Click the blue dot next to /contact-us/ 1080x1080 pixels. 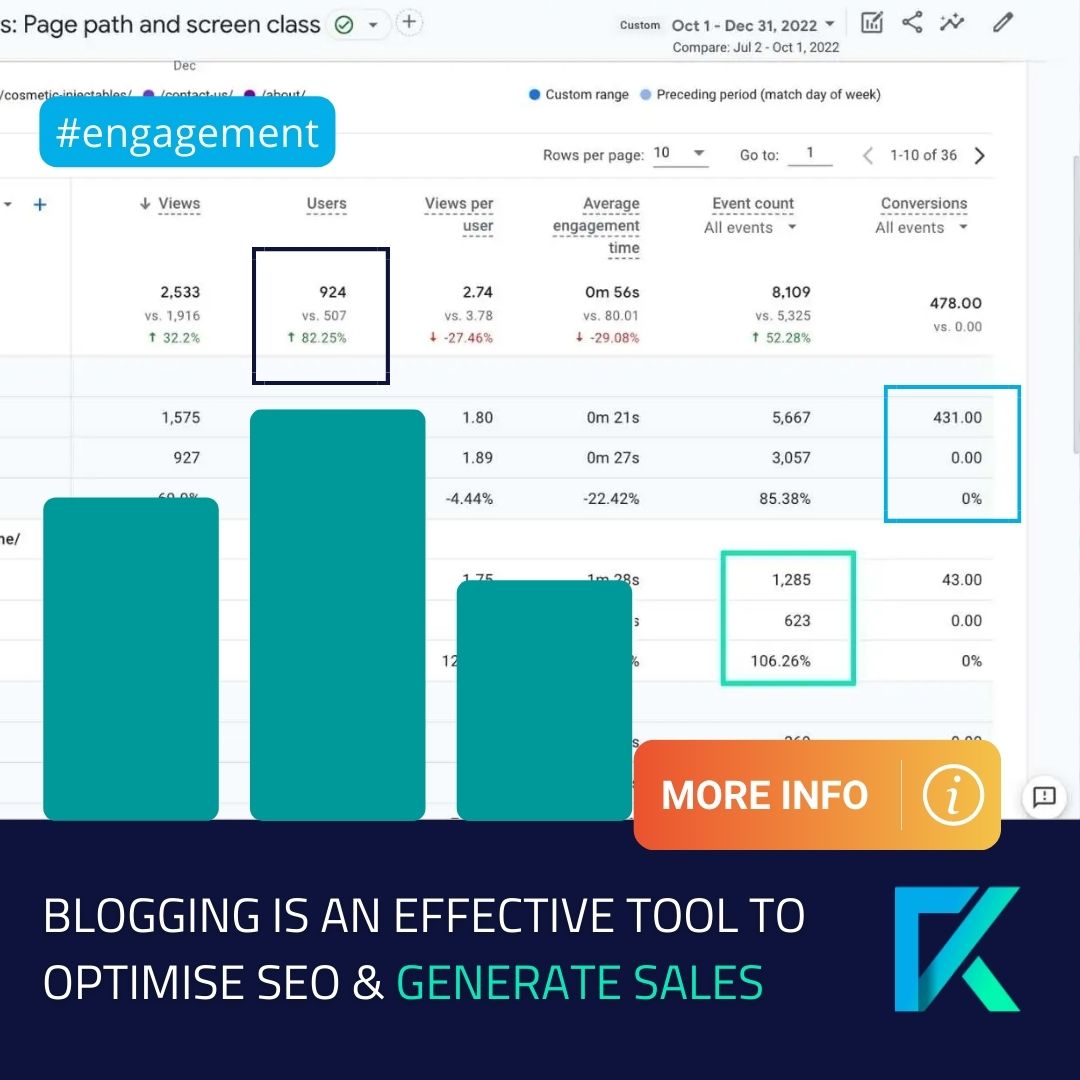point(150,95)
